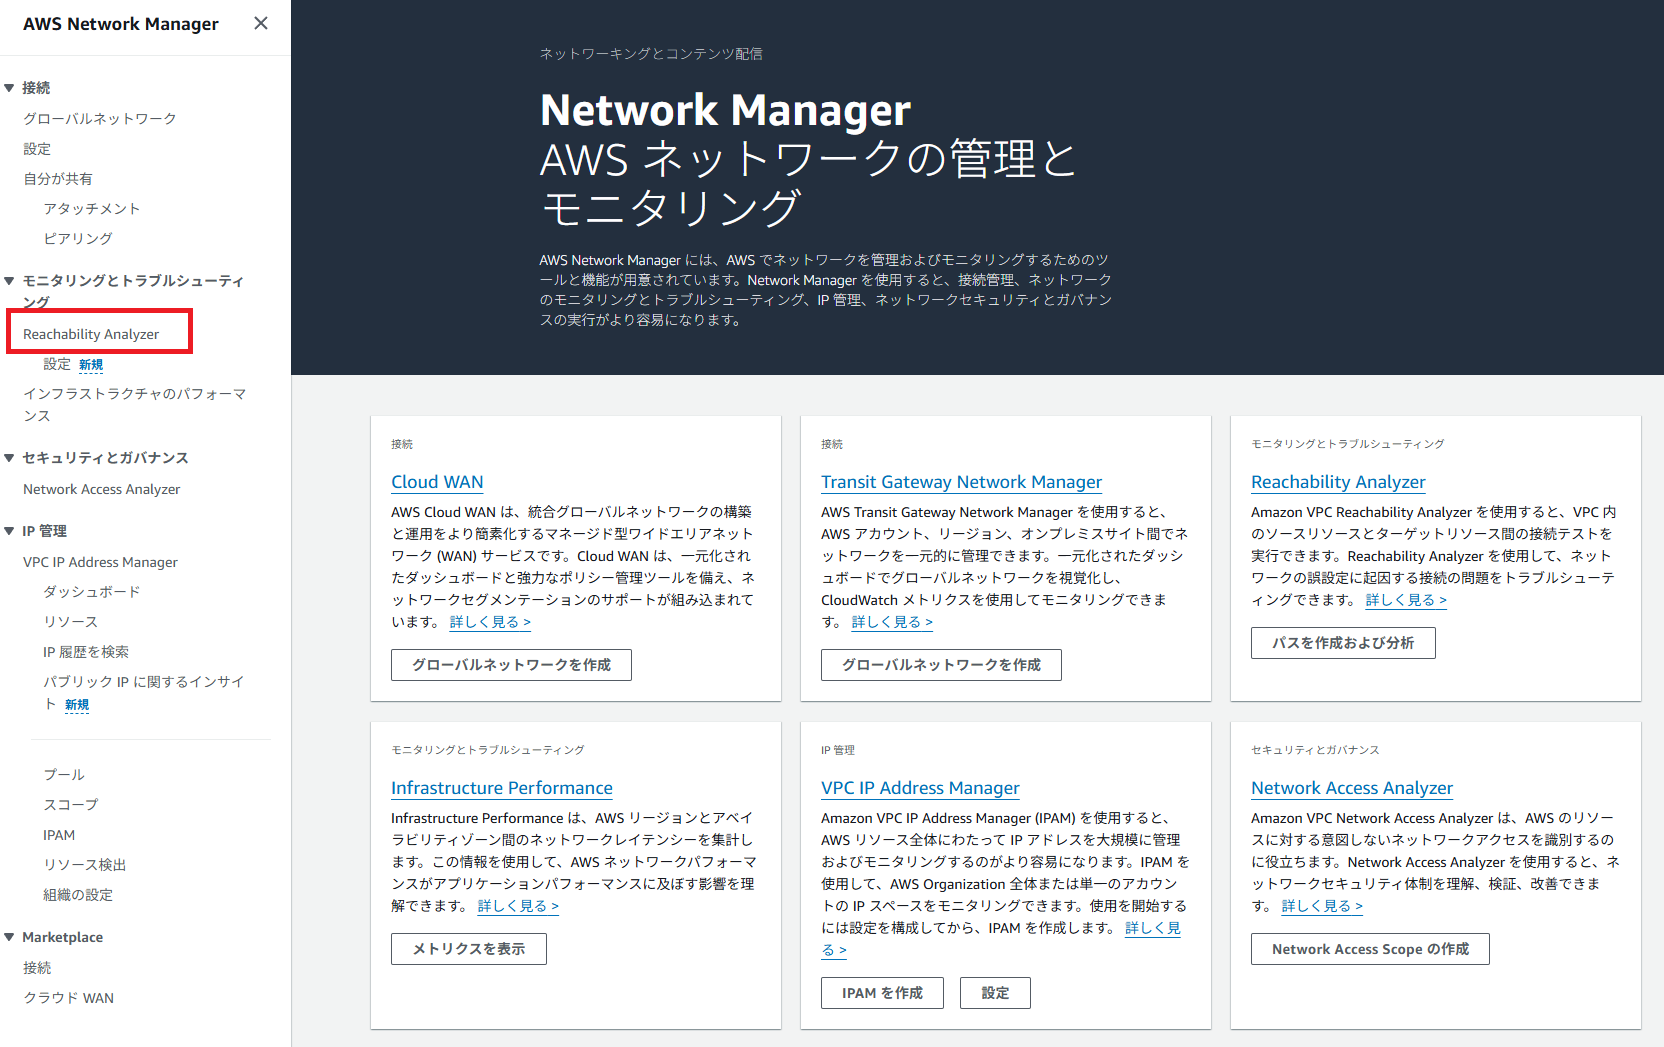
Task: Open クラウド WAN under Marketplace
Action: click(x=69, y=998)
